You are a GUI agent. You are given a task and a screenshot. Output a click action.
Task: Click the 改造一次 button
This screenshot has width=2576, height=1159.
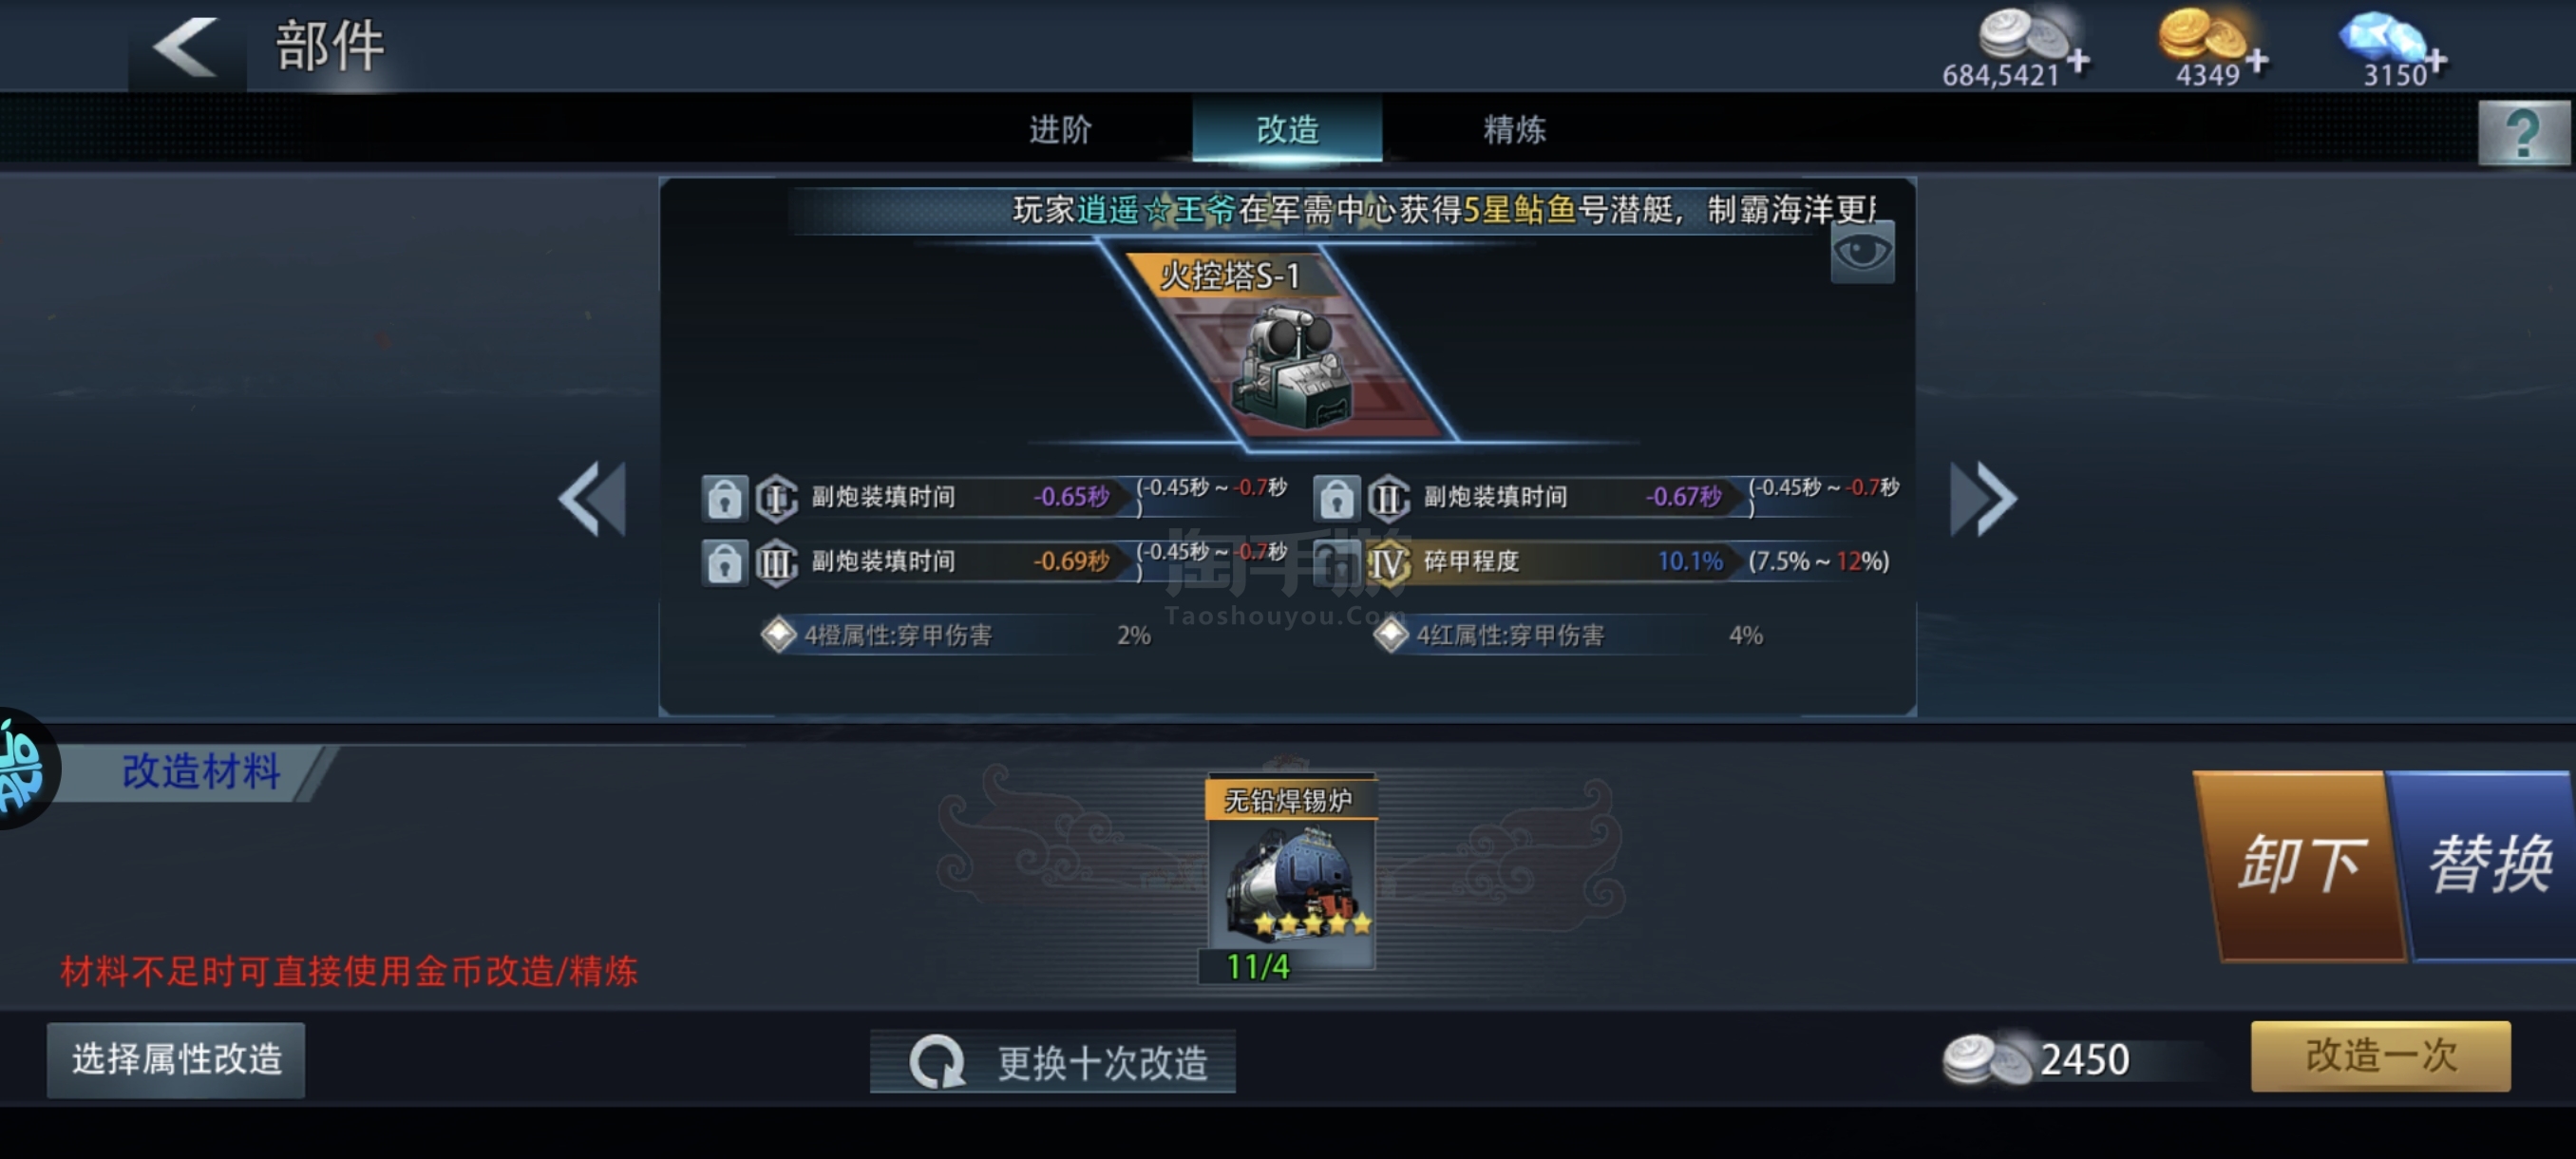(x=2380, y=1056)
